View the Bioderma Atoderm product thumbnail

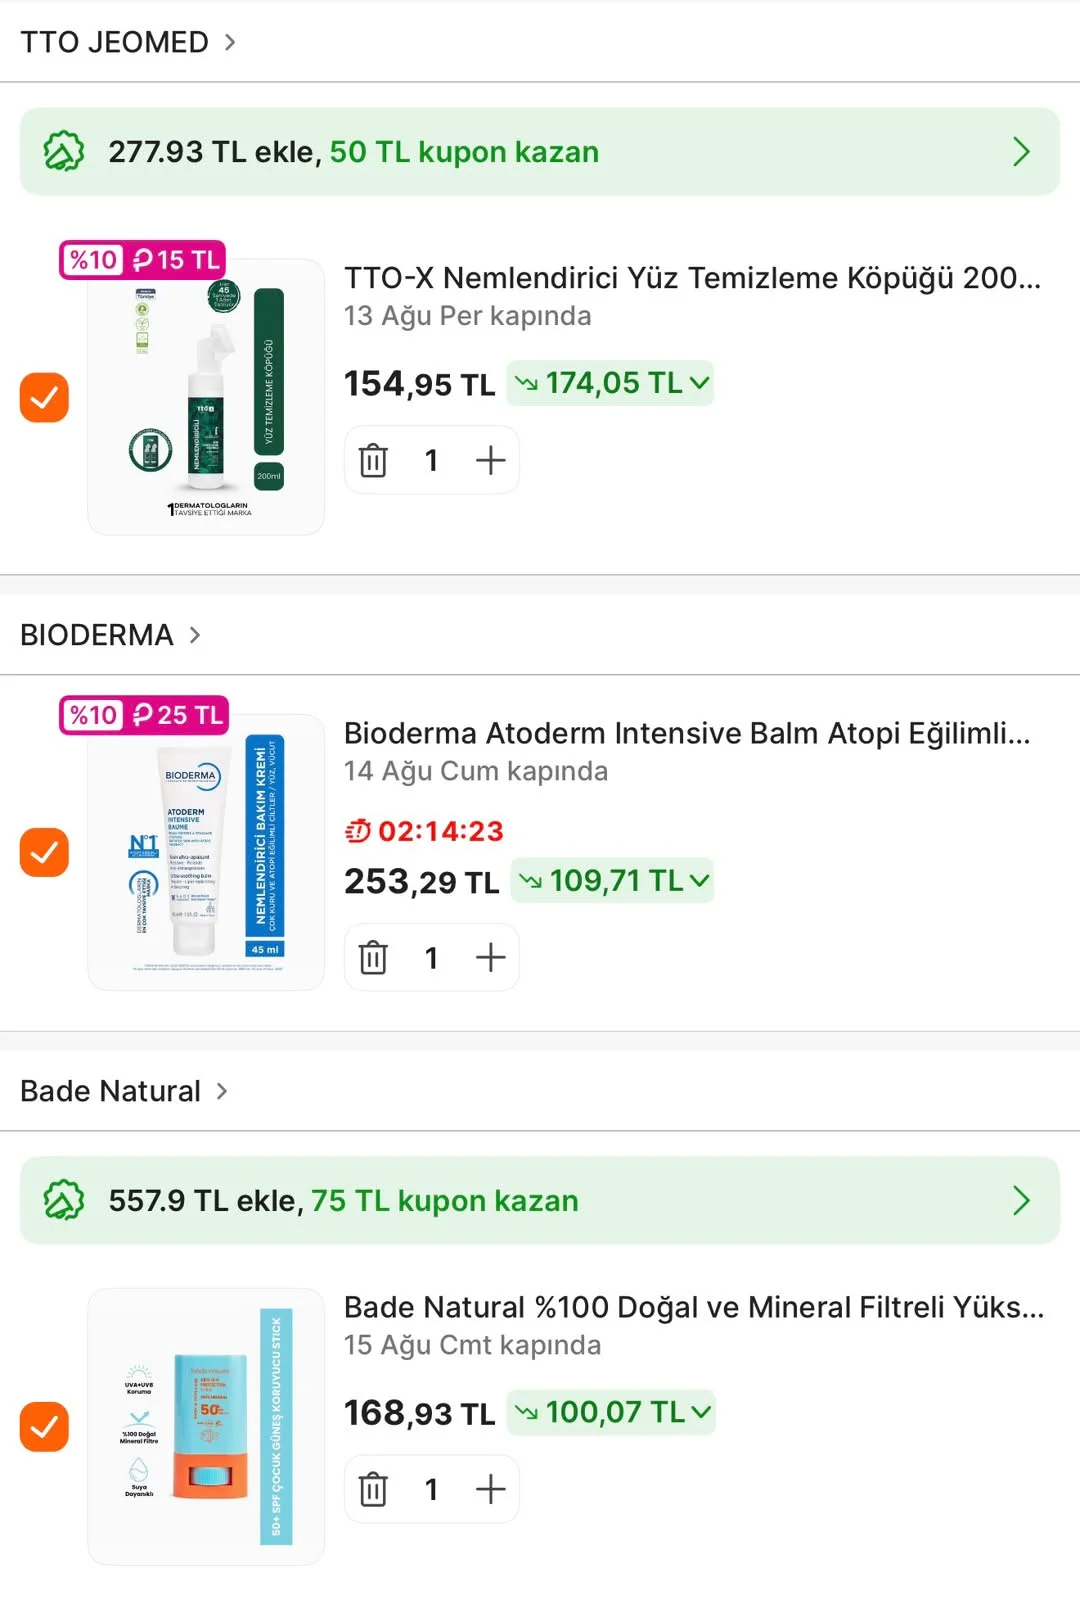pyautogui.click(x=206, y=852)
